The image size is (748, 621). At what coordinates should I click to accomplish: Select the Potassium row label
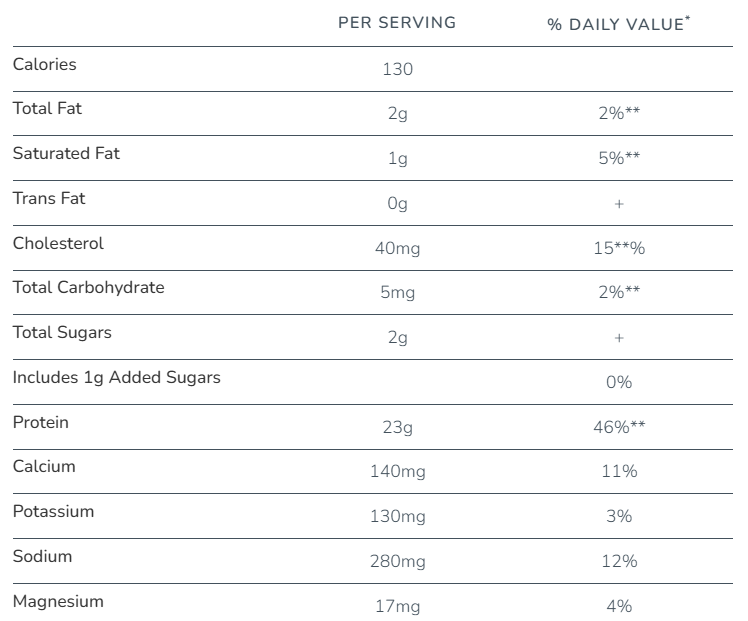[x=53, y=511]
